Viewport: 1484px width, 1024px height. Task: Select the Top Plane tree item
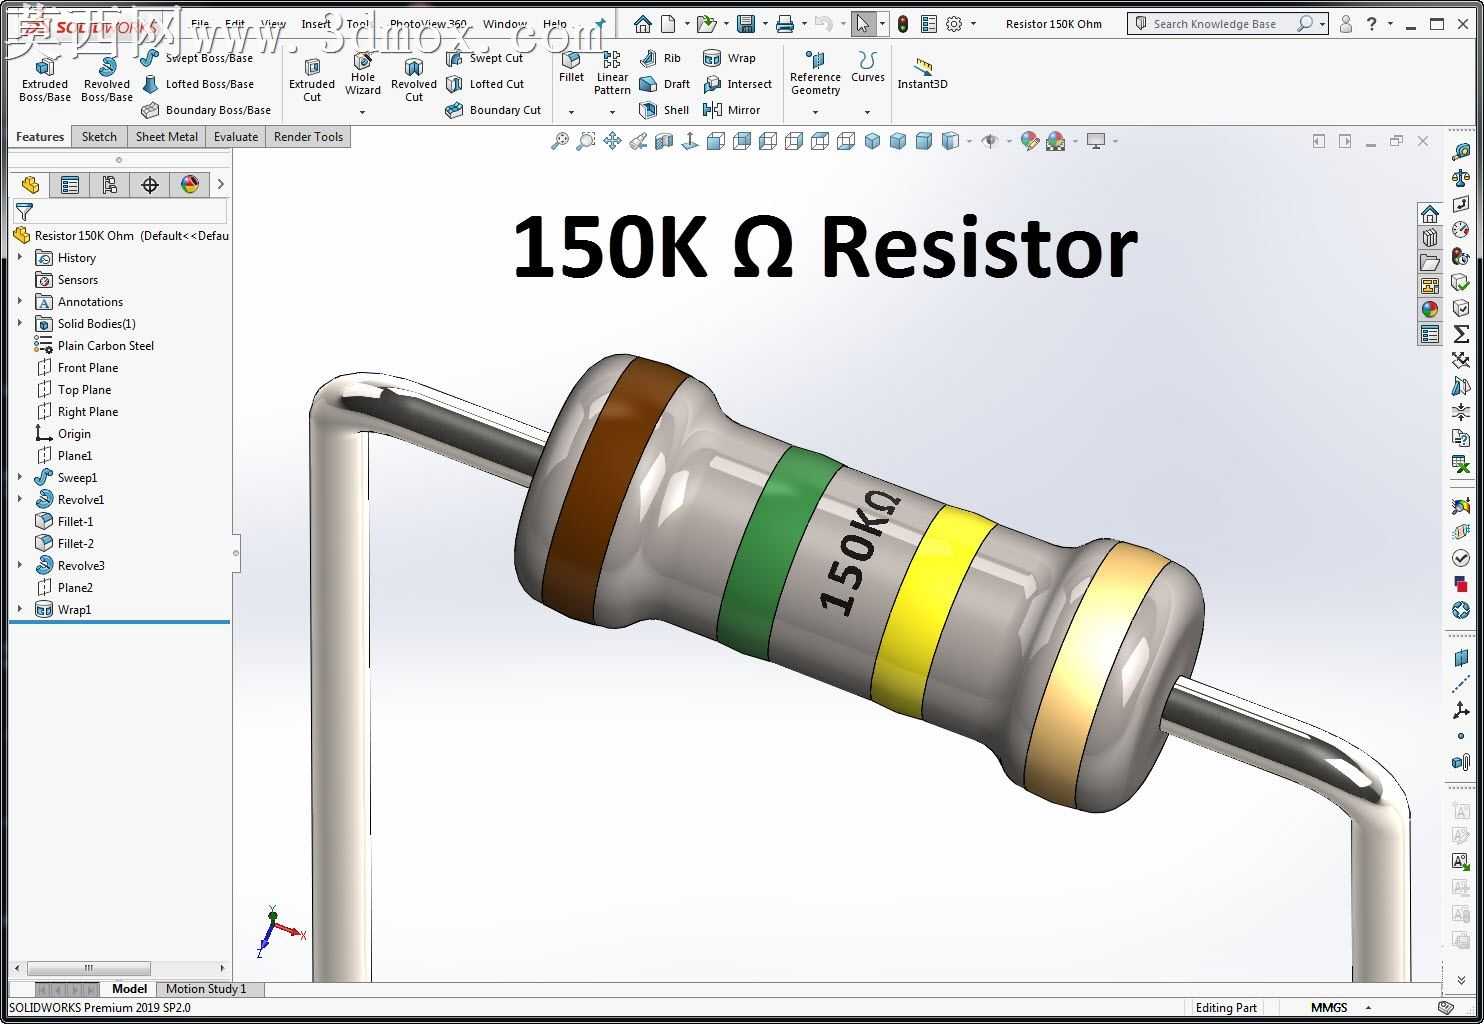[x=73, y=389]
